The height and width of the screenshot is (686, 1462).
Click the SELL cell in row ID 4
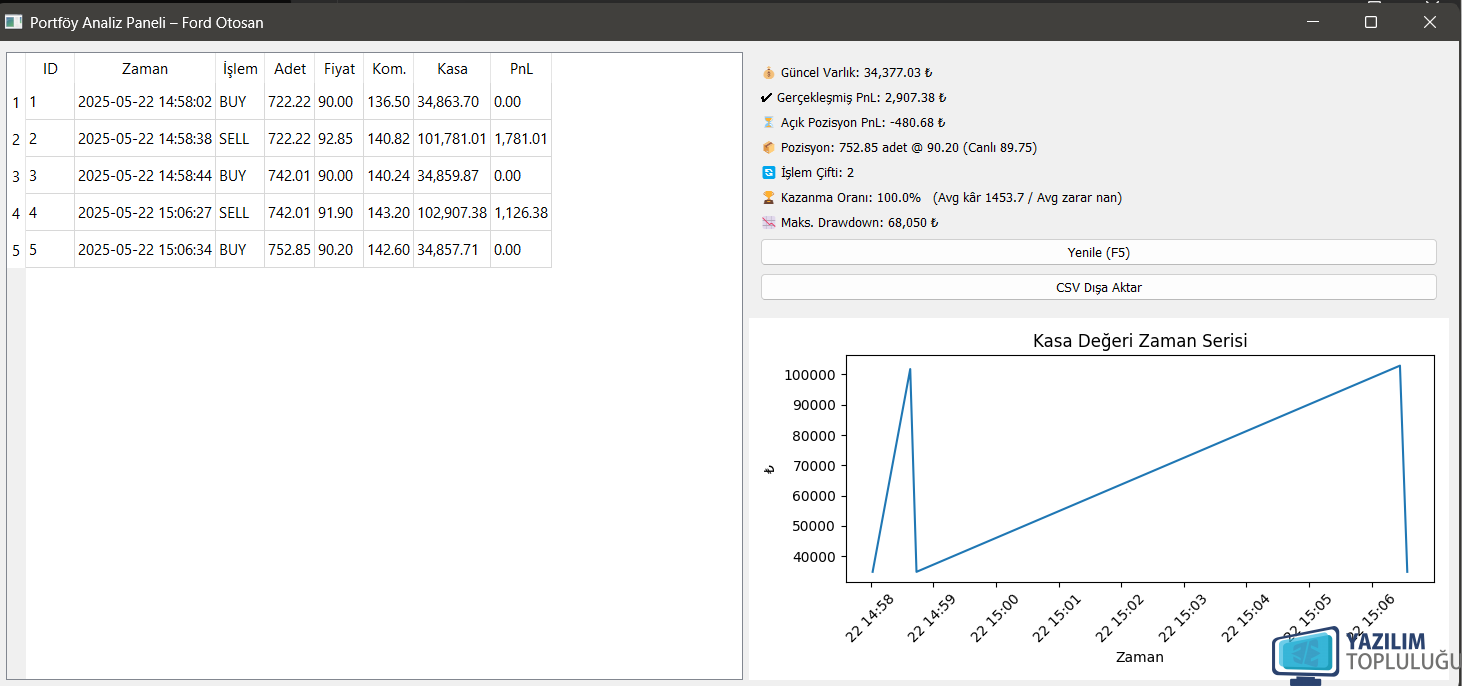[x=240, y=213]
